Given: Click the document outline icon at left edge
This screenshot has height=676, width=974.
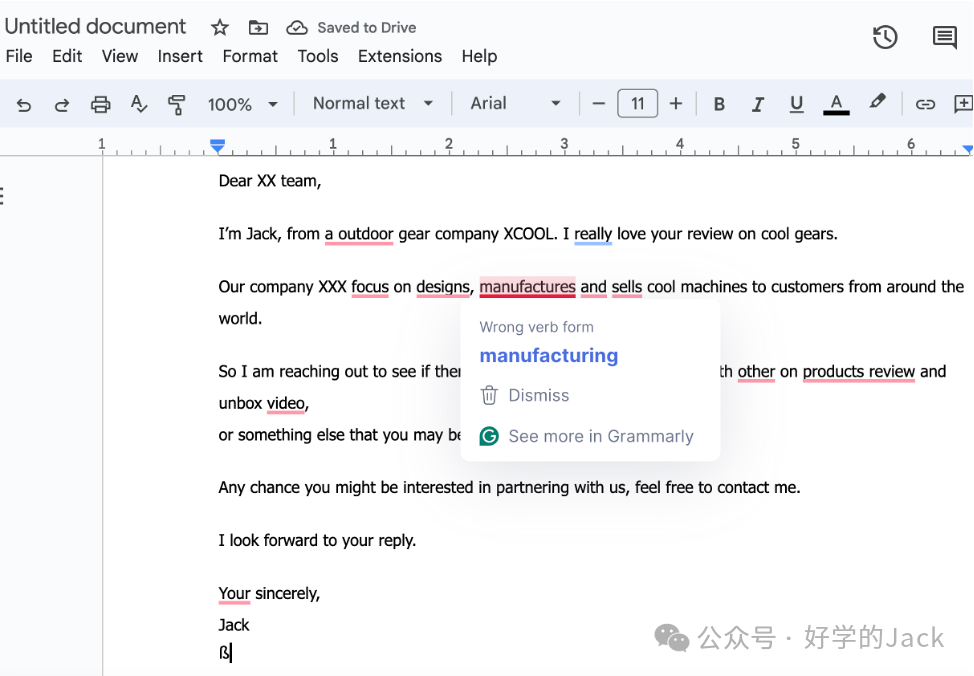Looking at the screenshot, I should (x=2, y=196).
